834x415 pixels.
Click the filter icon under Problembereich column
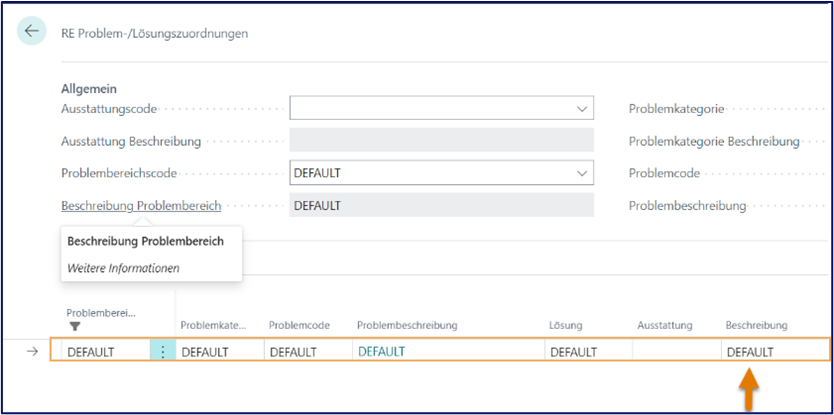pos(75,326)
